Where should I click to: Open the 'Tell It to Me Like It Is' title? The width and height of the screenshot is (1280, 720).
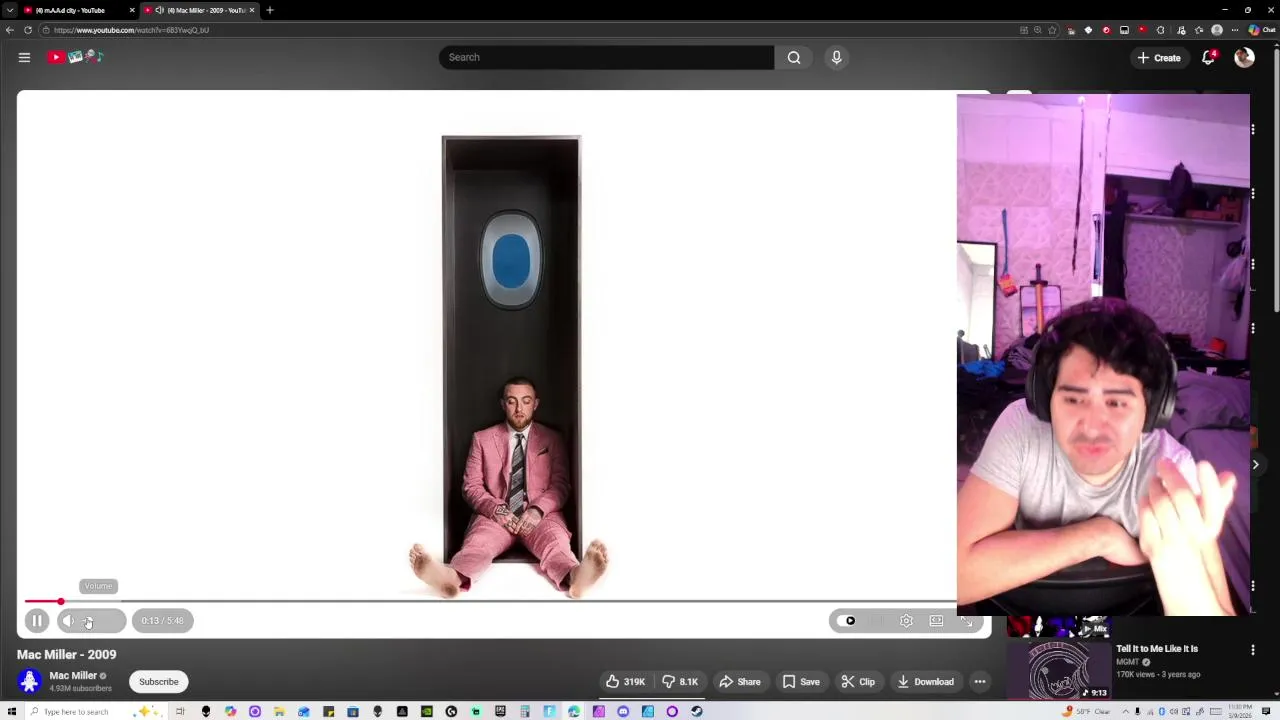[1157, 649]
